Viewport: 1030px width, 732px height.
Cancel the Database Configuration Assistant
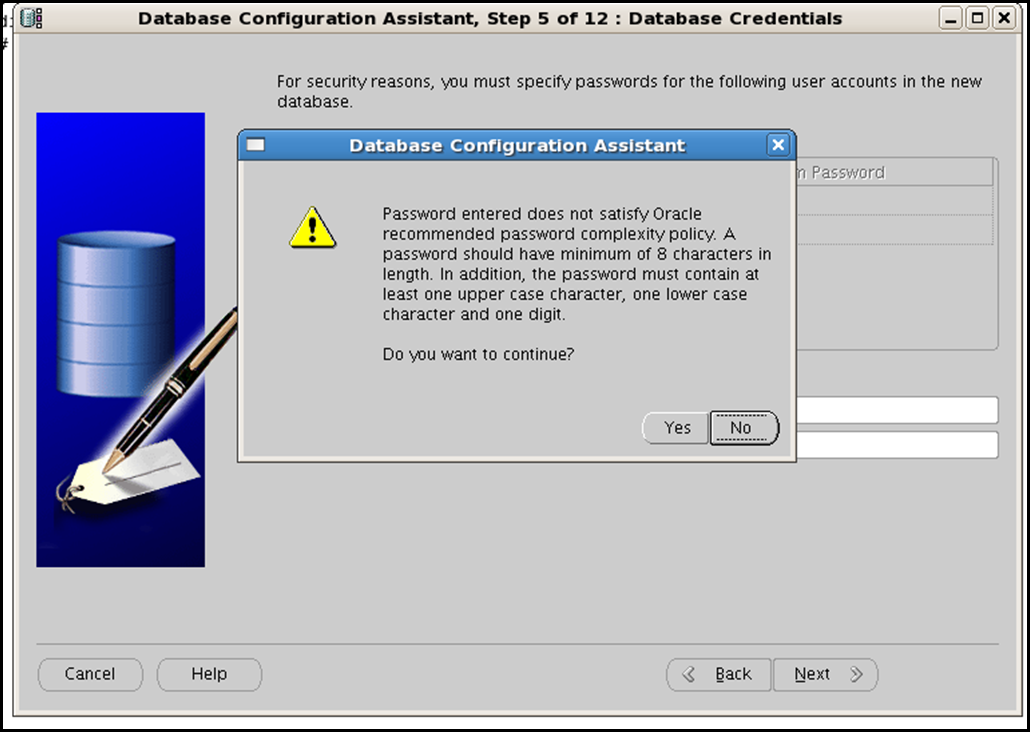pos(90,674)
